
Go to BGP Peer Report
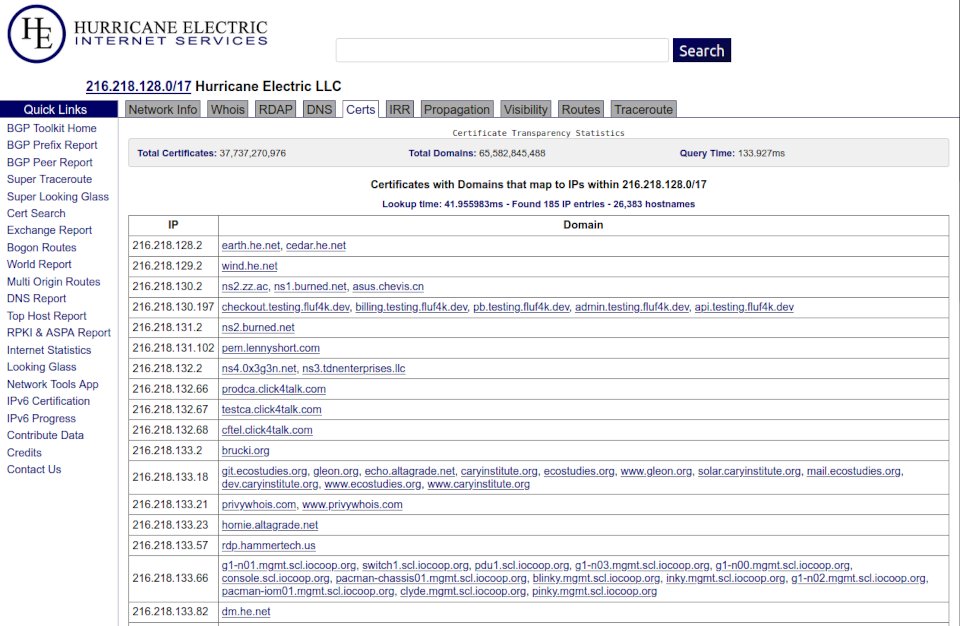(50, 162)
